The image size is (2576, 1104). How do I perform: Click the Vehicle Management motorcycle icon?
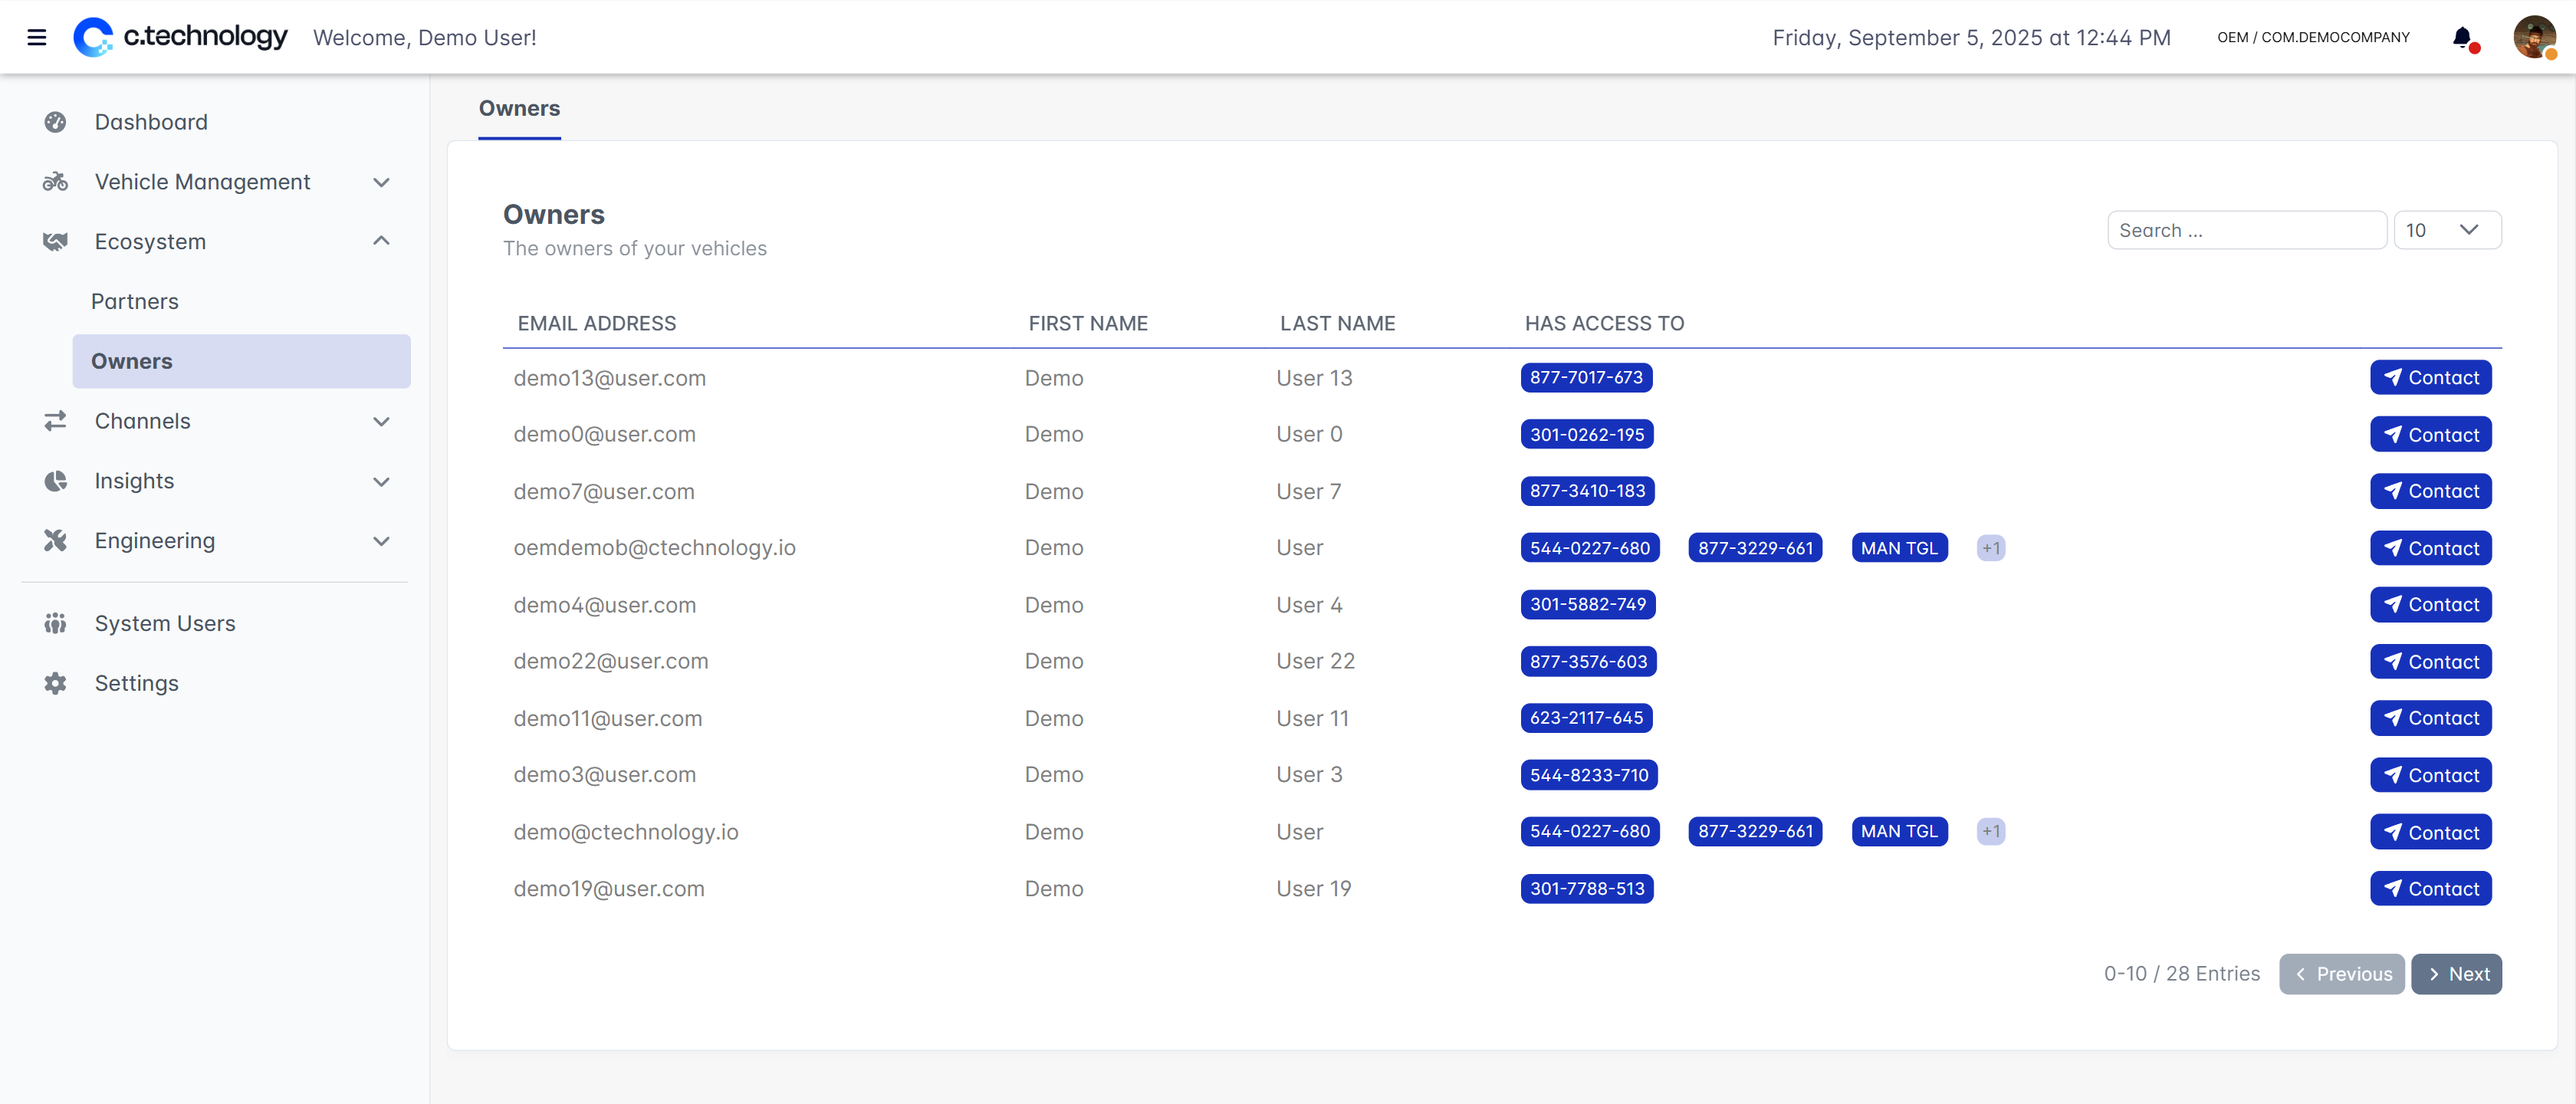point(55,182)
